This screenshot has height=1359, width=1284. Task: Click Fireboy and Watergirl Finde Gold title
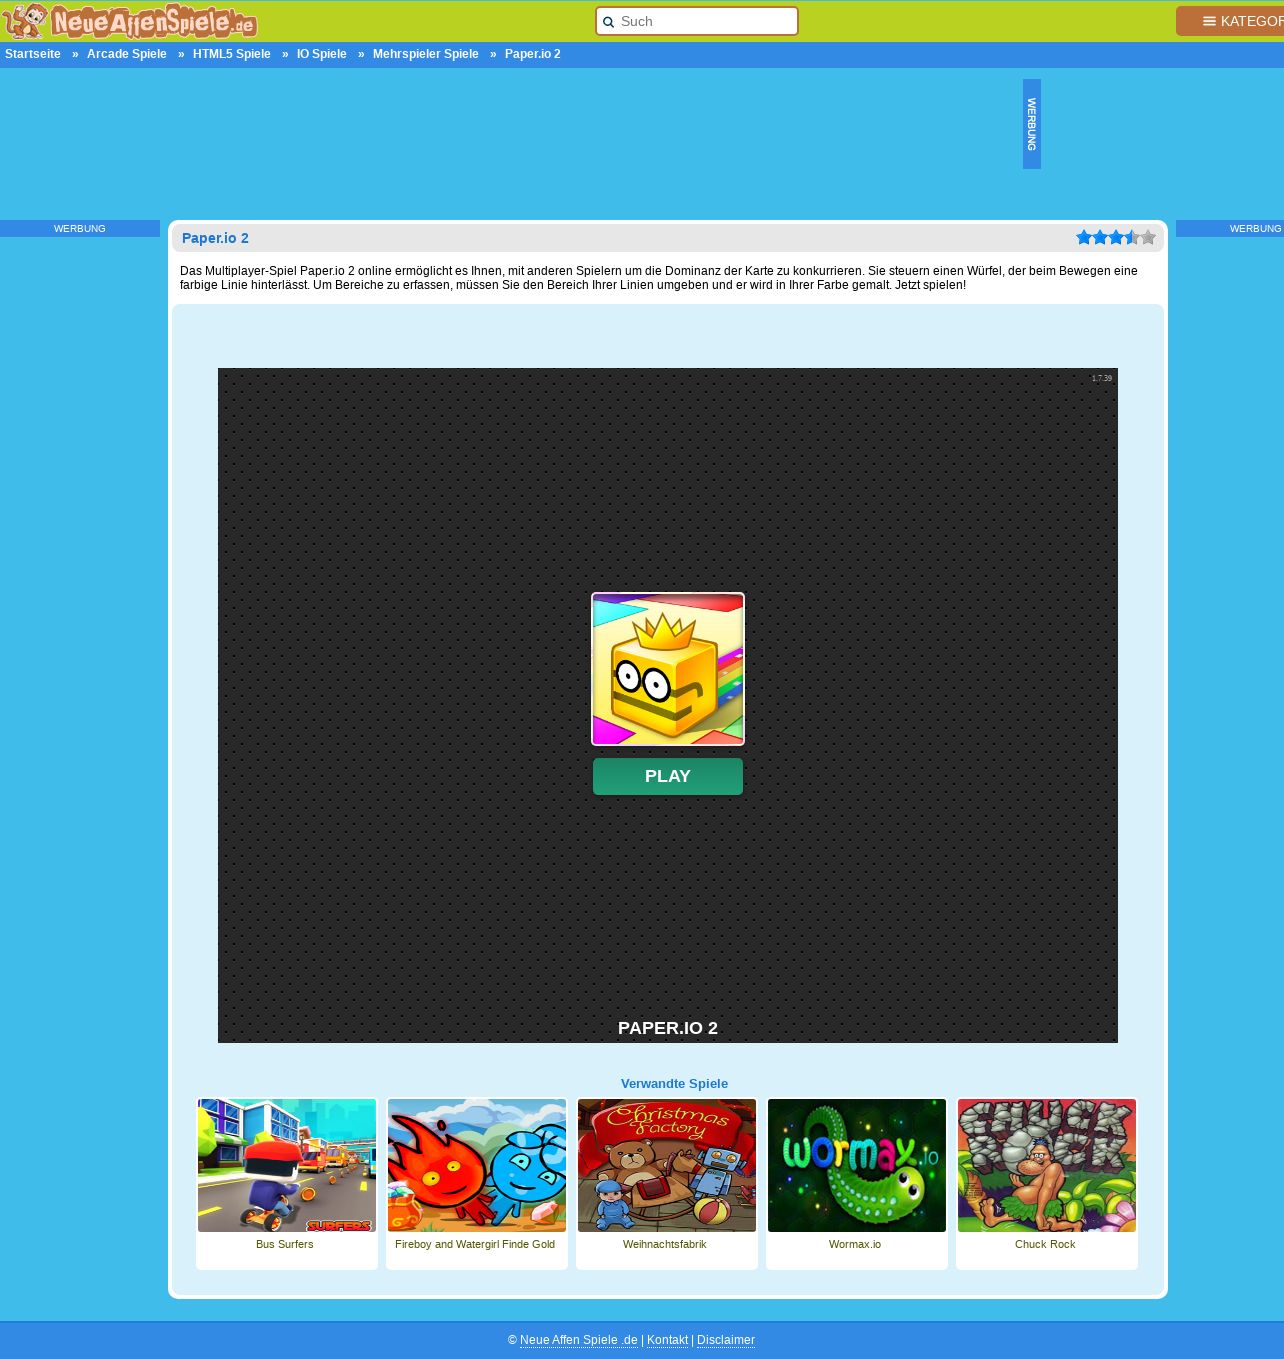(475, 1244)
